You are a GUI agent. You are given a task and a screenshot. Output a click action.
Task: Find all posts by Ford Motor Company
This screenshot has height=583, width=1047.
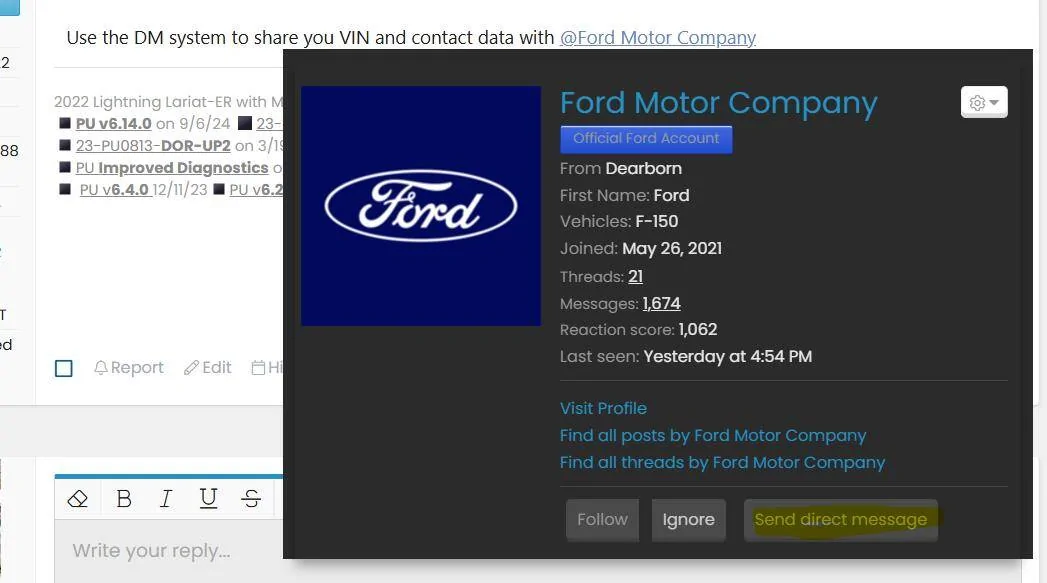coord(712,435)
